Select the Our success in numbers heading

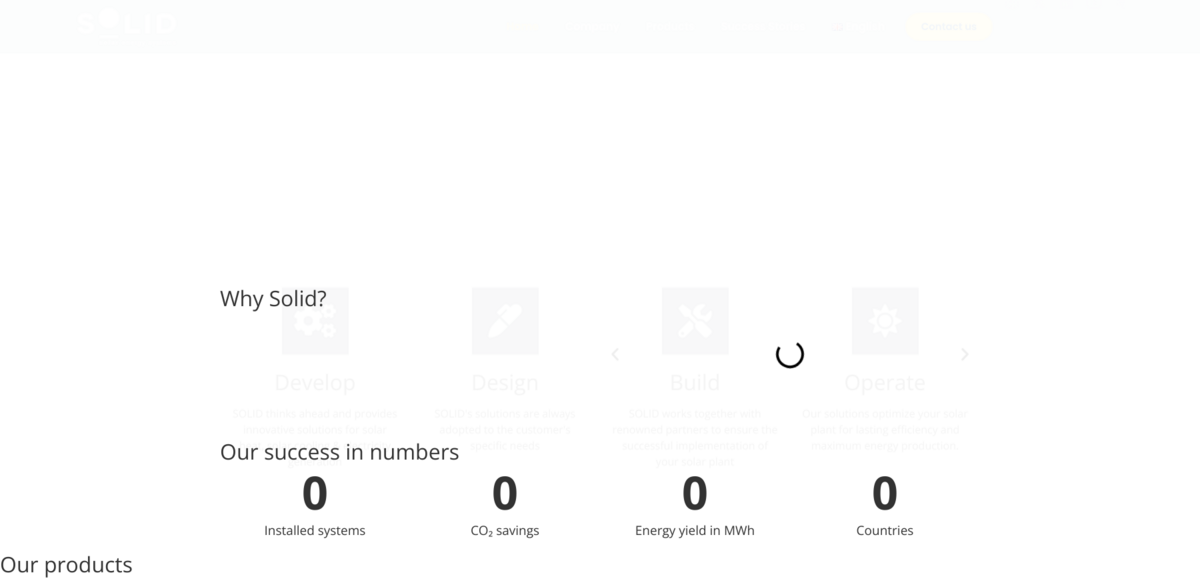[339, 452]
